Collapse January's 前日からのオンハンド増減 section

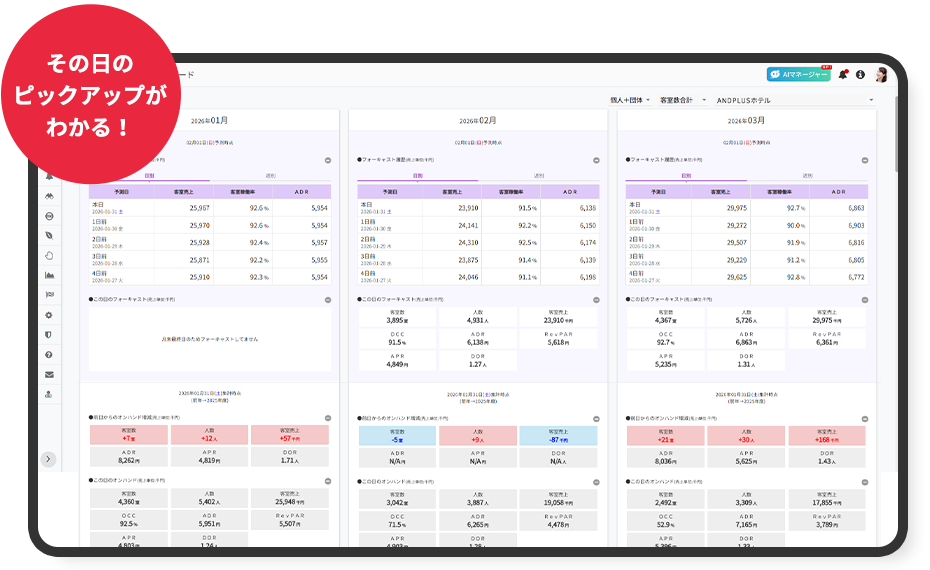point(328,418)
